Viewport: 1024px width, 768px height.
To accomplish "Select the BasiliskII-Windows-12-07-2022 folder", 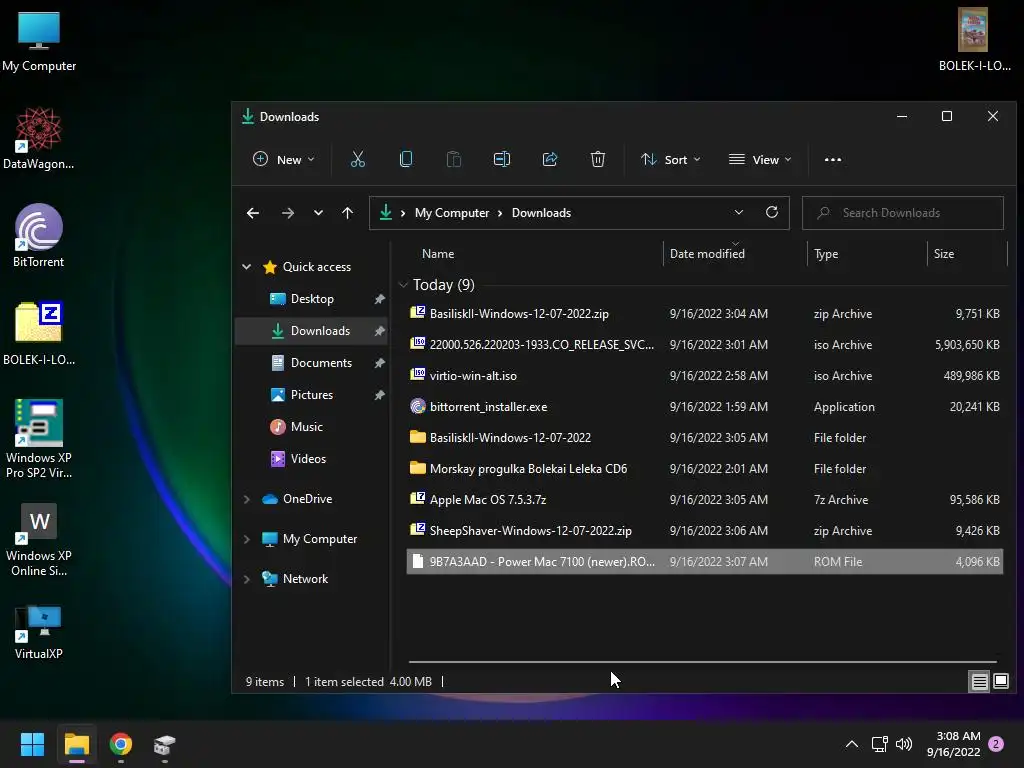I will pos(705,438).
